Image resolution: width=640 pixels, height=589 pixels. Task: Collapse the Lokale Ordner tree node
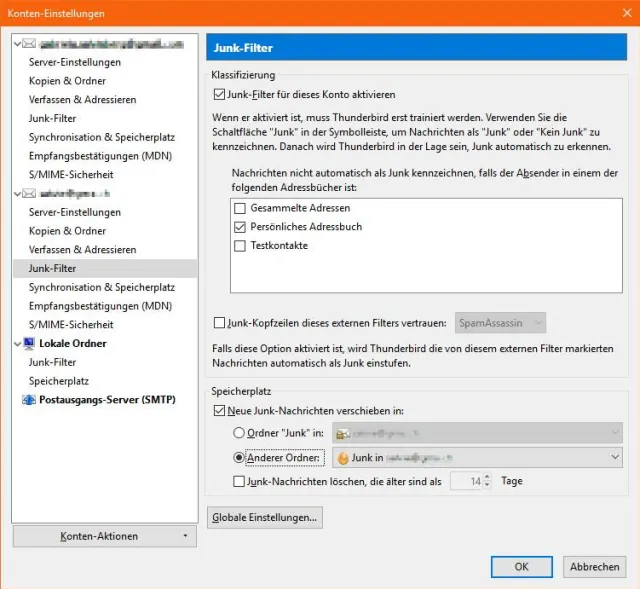tap(18, 344)
